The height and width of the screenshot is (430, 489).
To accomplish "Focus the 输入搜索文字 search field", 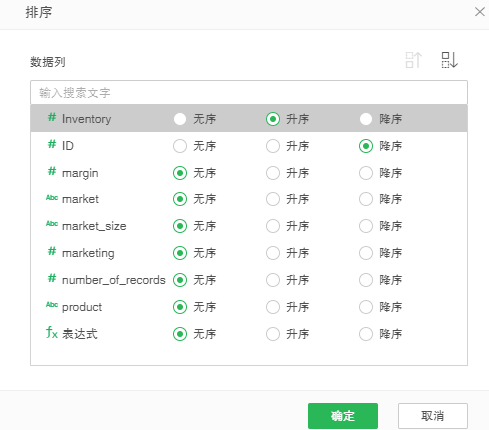I will click(249, 92).
